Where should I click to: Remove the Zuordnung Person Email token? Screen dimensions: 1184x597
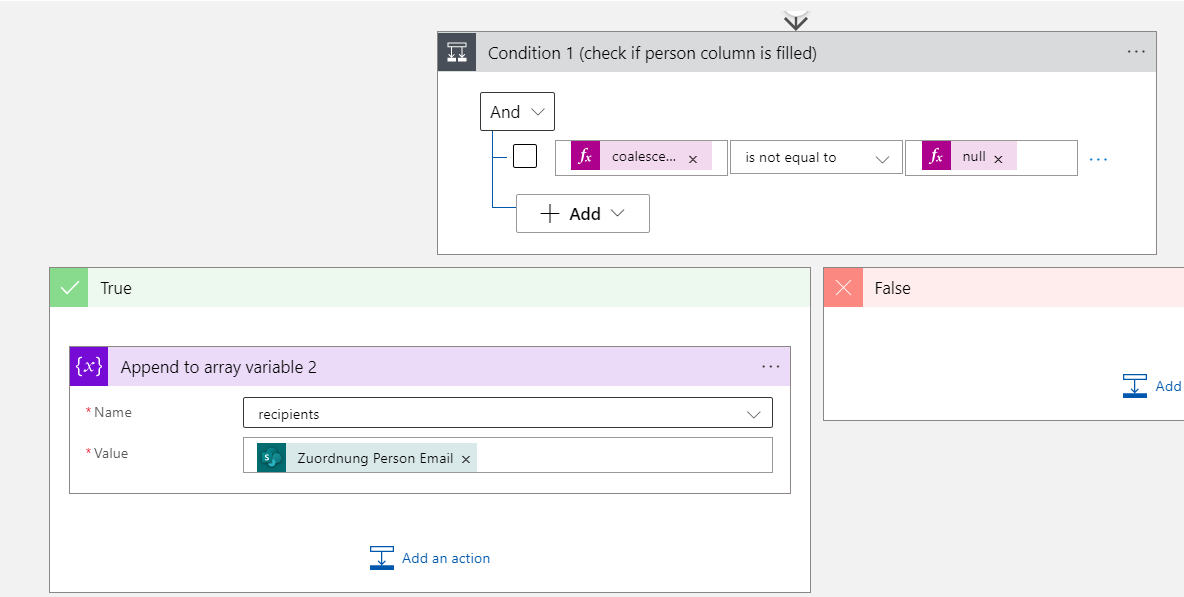coord(465,459)
